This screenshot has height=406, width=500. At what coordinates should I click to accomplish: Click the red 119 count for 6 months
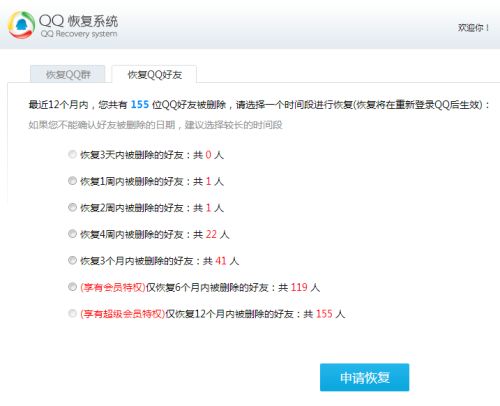(299, 287)
